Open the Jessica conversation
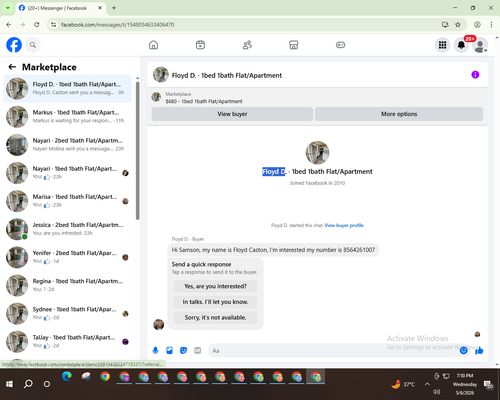The width and height of the screenshot is (500, 400). 67,229
